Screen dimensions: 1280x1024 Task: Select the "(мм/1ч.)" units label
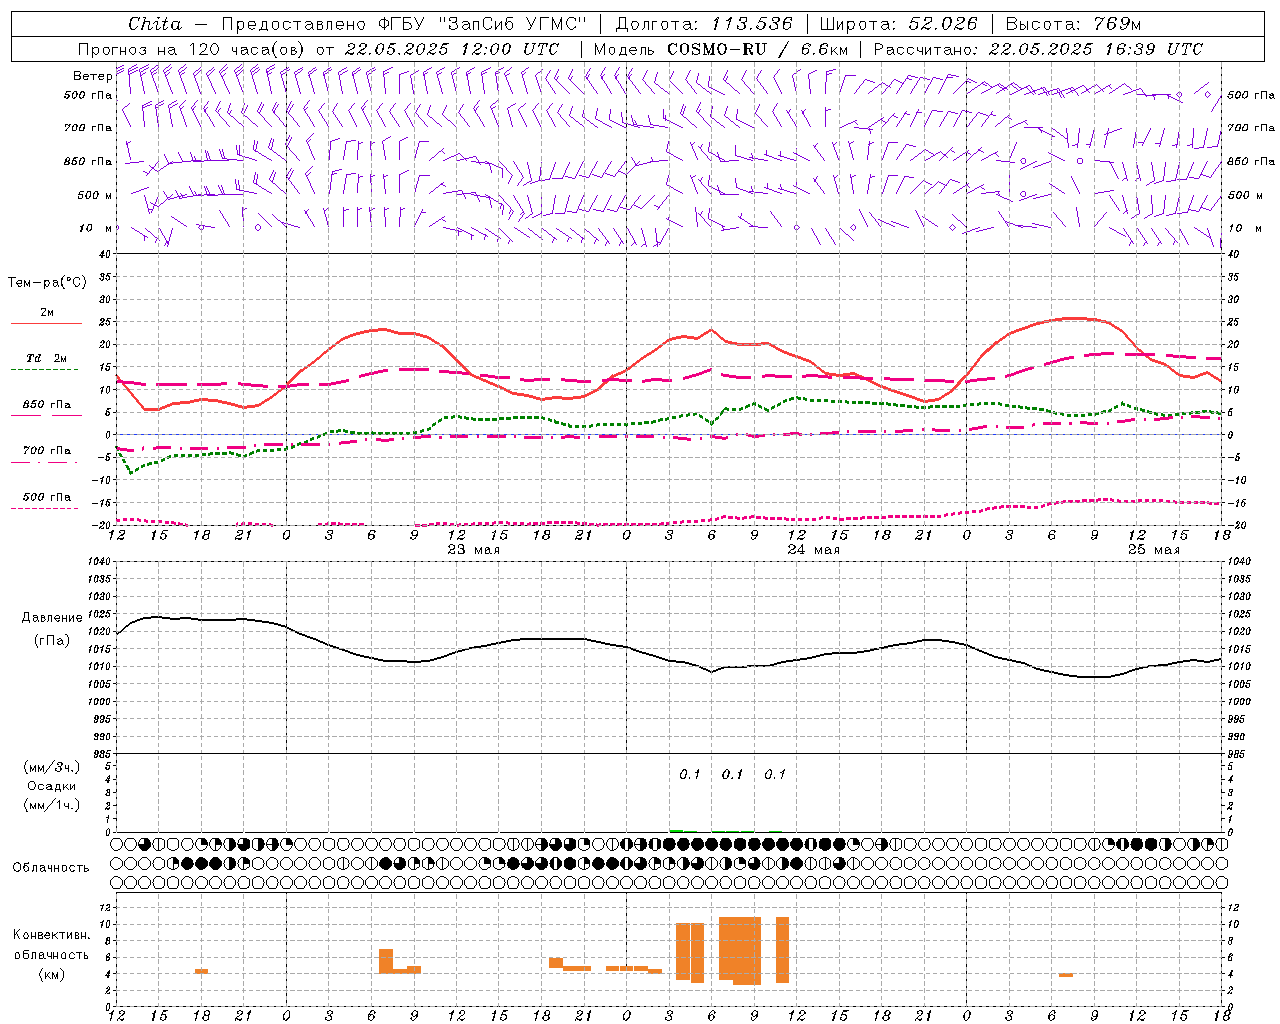pos(52,805)
